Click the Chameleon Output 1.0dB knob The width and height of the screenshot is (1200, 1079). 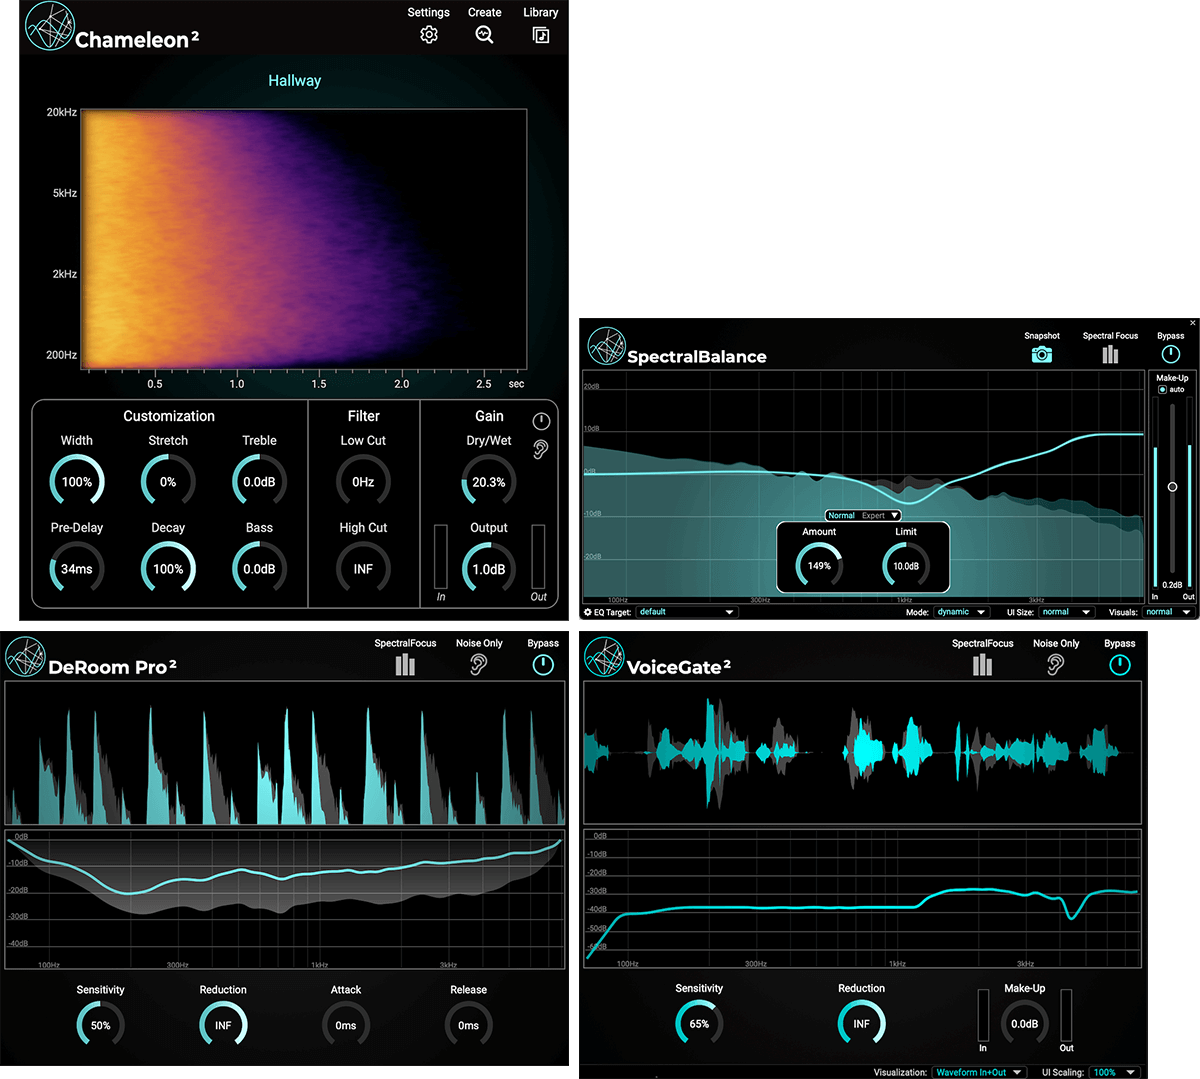[x=489, y=568]
